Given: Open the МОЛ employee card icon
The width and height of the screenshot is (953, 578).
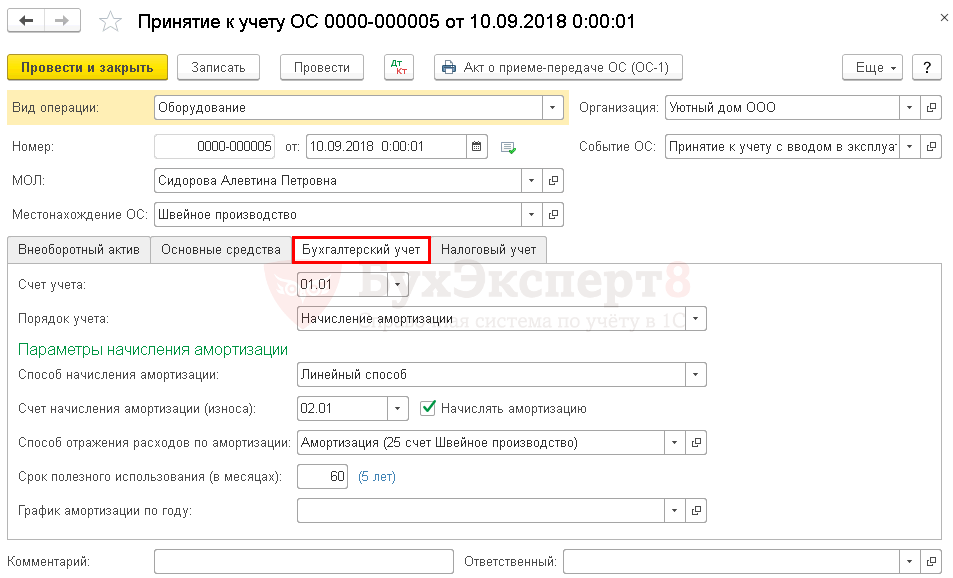Looking at the screenshot, I should (x=553, y=181).
